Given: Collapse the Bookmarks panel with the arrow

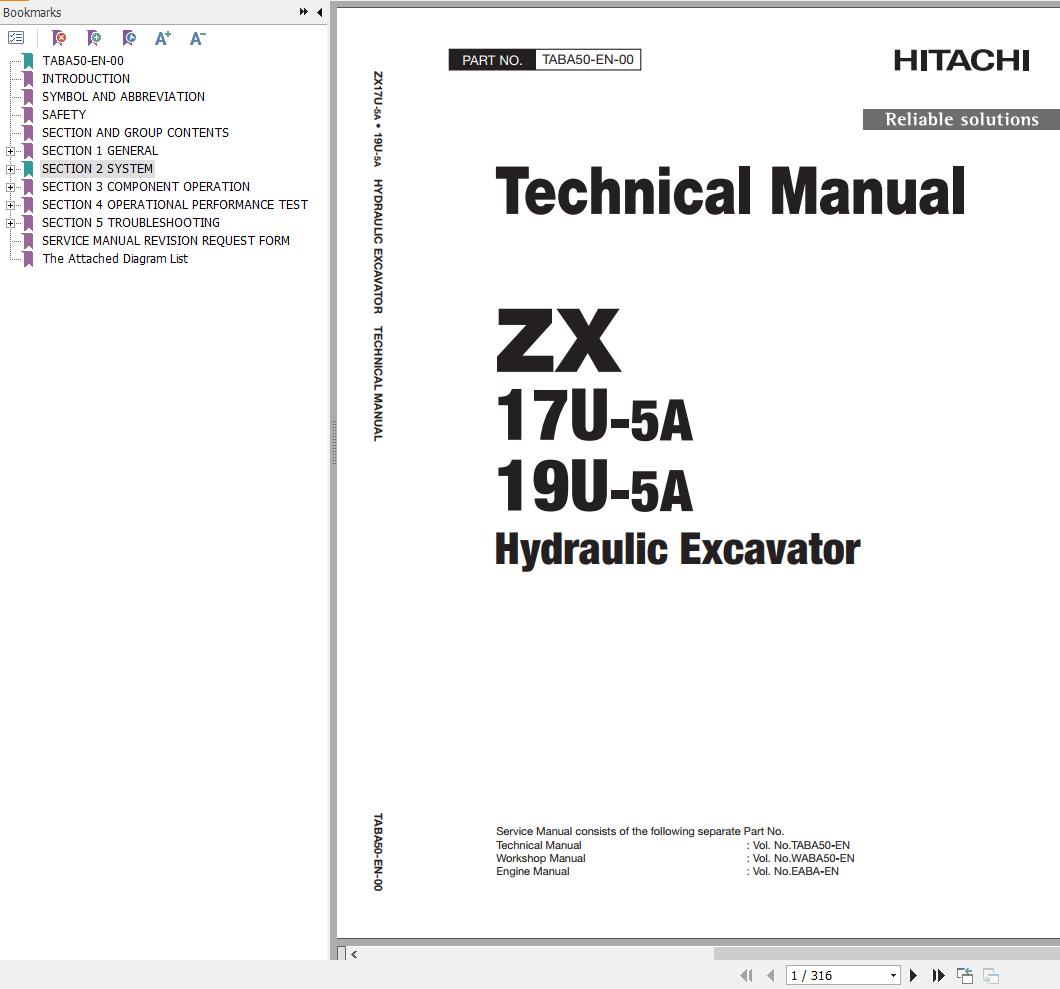Looking at the screenshot, I should click(x=319, y=13).
